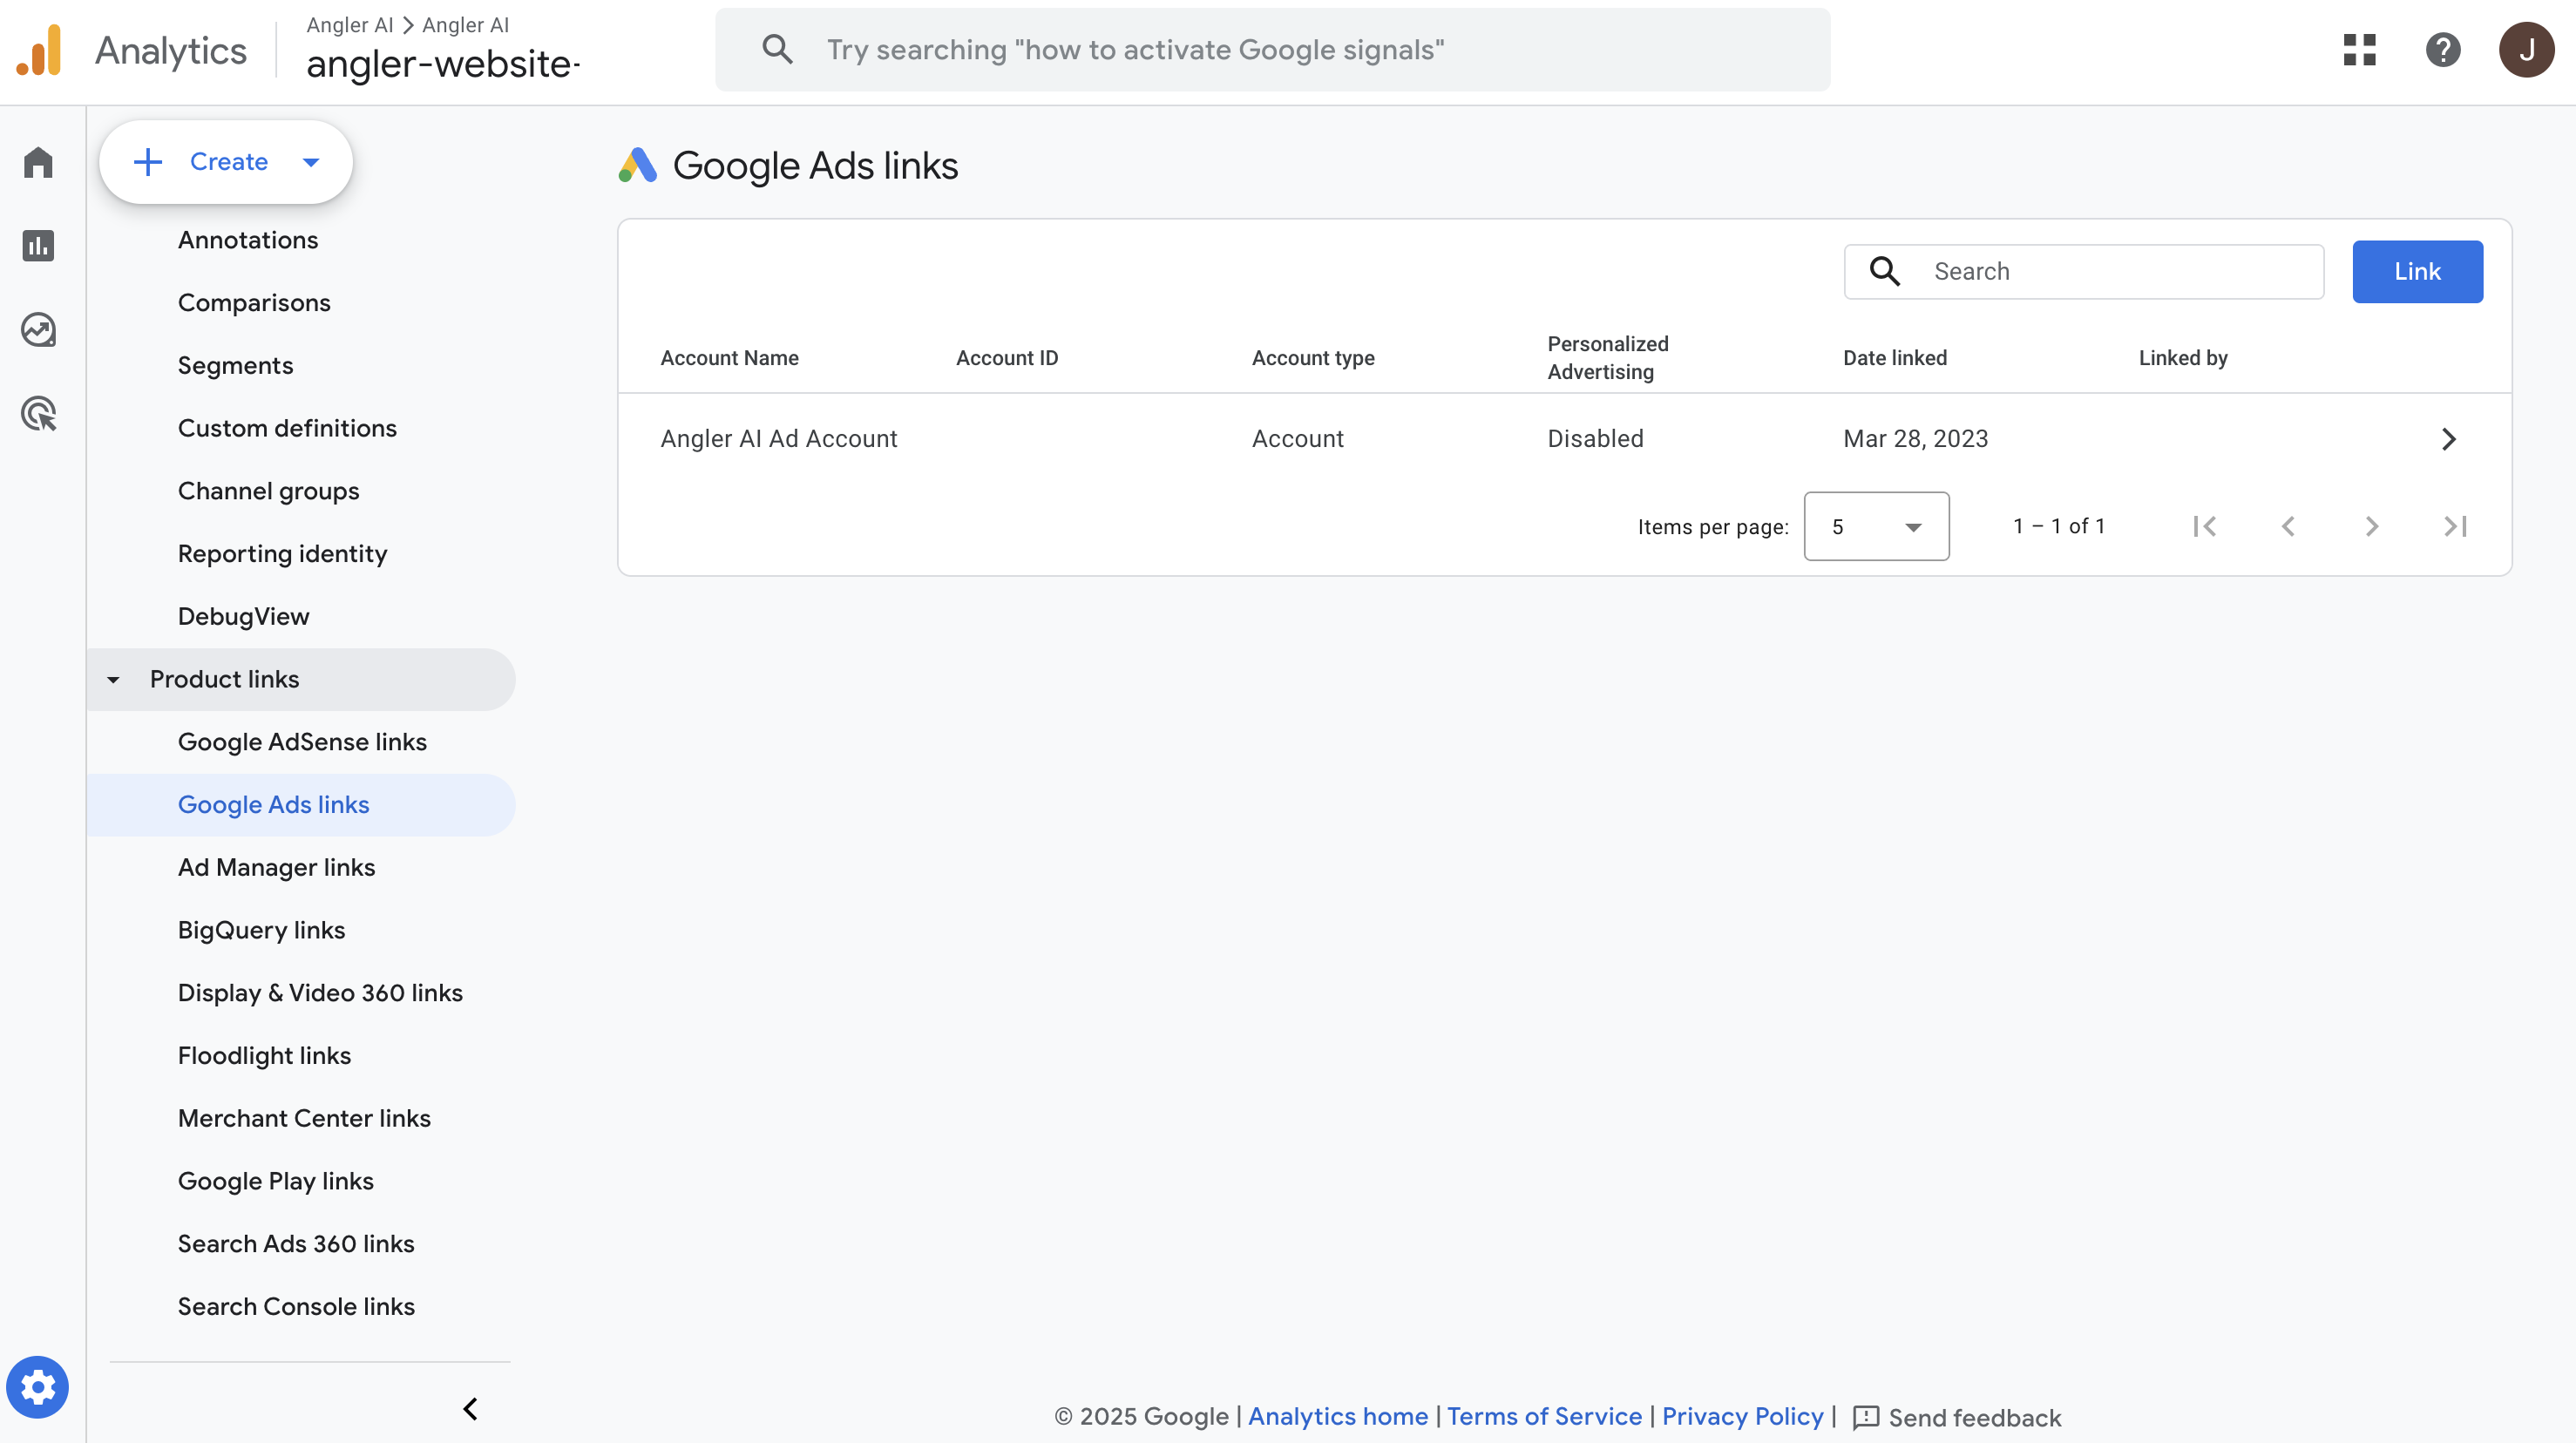Open the Analytics home footer link

click(1337, 1416)
